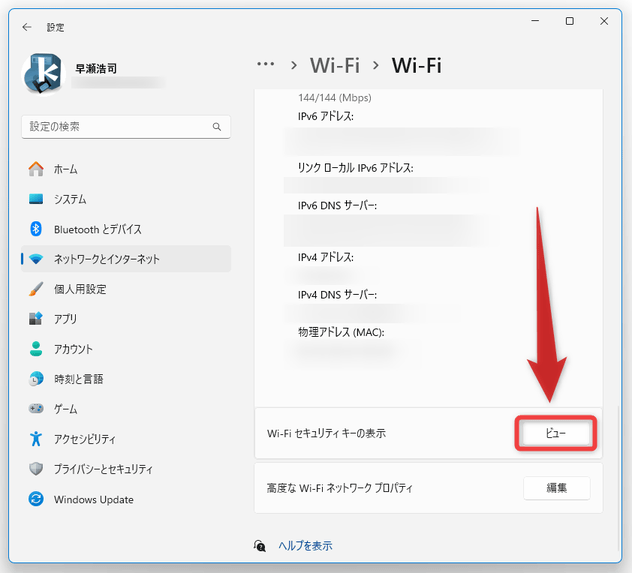Screen dimensions: 632x573
Task: Click the リンク ローカル IPv6 アドレス label
Action: click(x=356, y=168)
